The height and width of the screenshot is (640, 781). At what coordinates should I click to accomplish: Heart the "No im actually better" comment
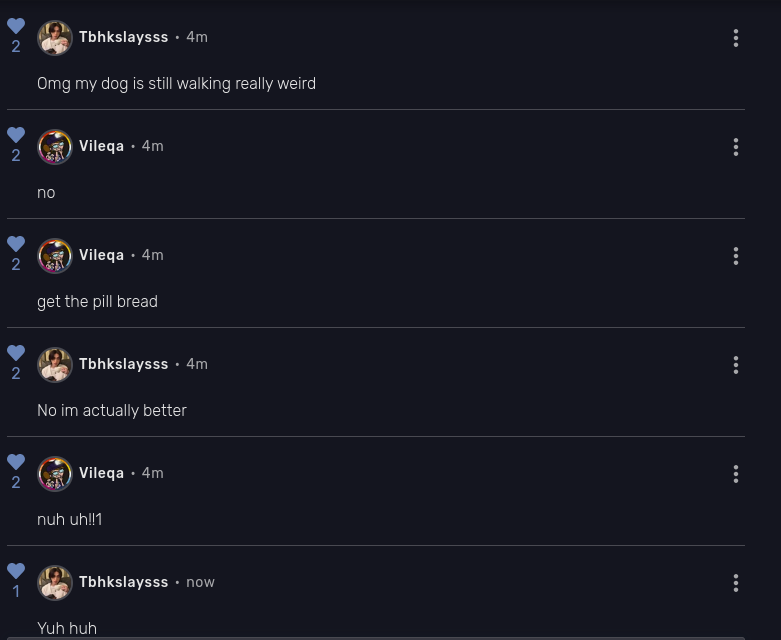[x=16, y=354]
